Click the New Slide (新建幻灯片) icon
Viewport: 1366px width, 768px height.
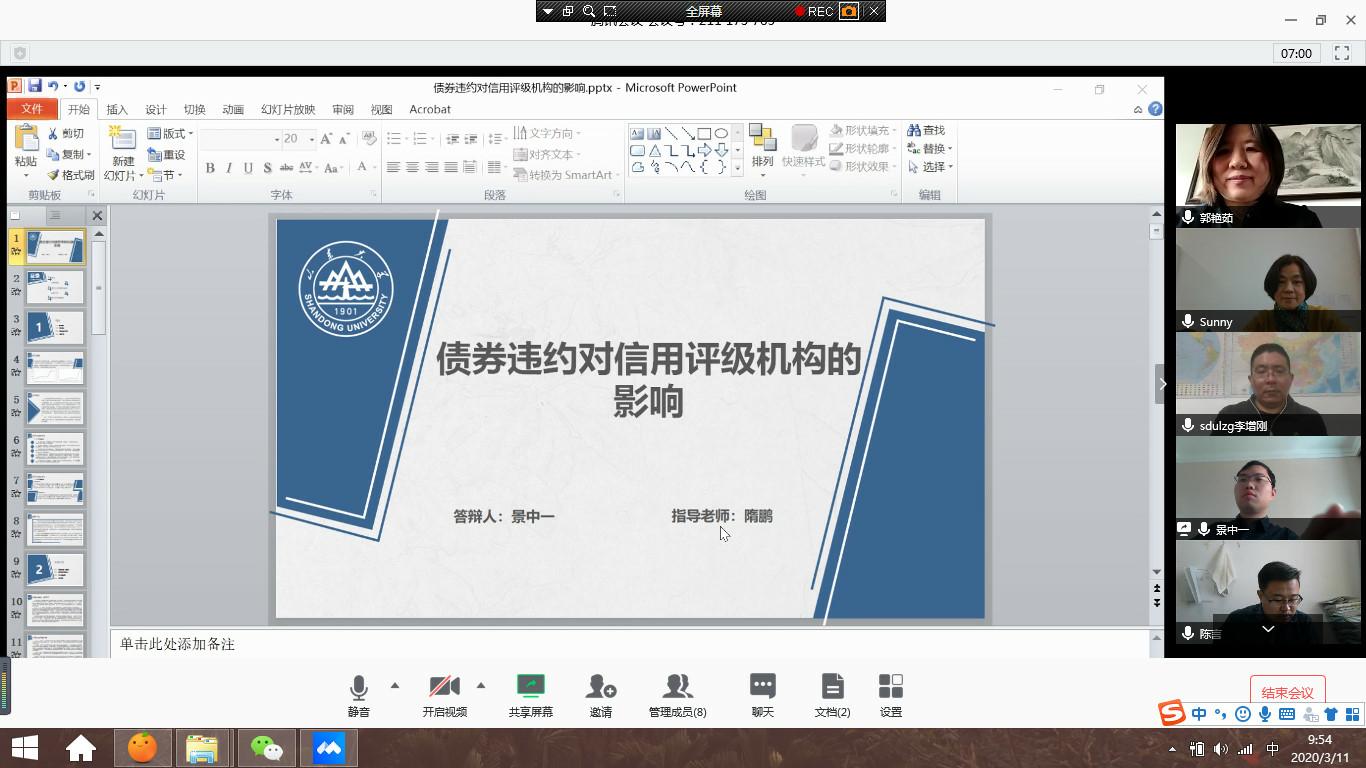[123, 140]
